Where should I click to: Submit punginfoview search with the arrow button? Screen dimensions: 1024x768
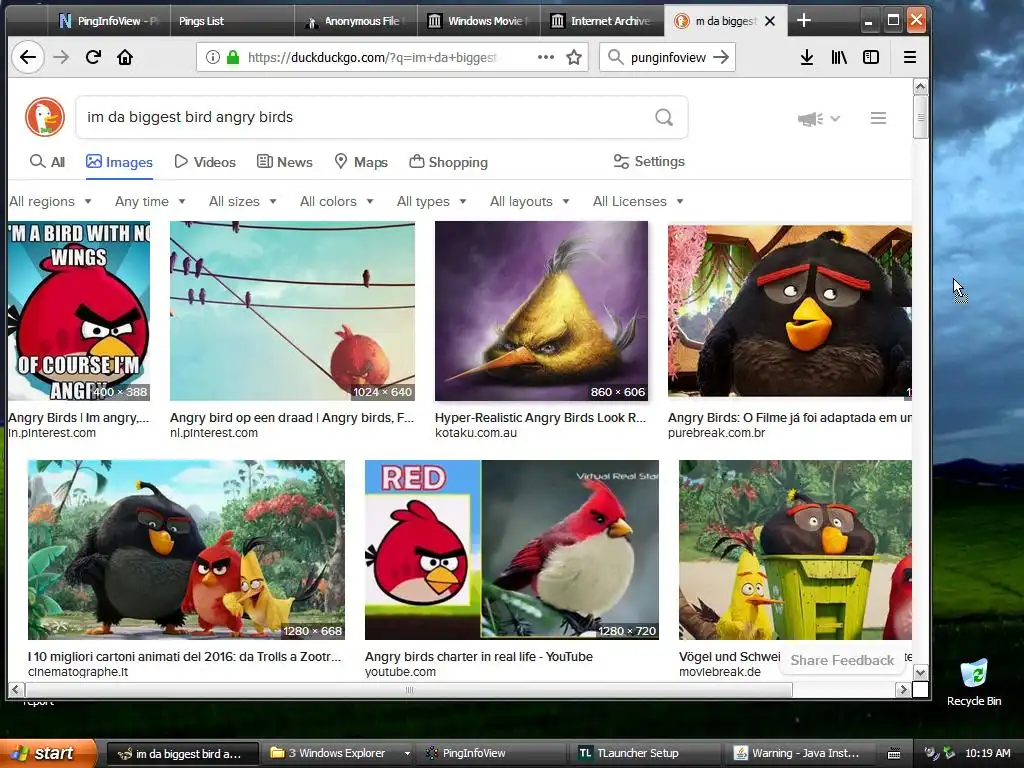tap(721, 57)
